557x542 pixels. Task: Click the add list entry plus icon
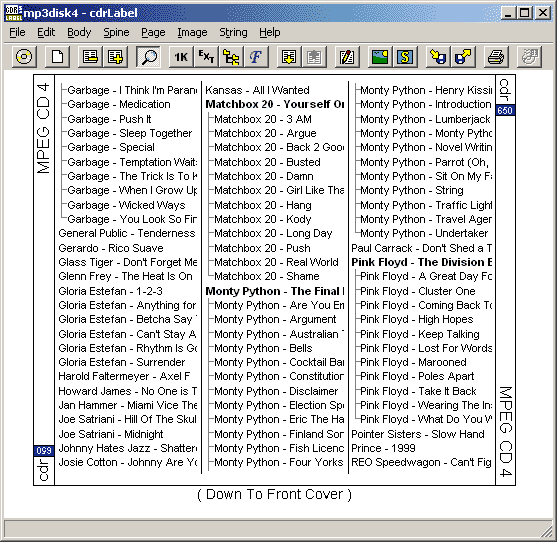(115, 57)
